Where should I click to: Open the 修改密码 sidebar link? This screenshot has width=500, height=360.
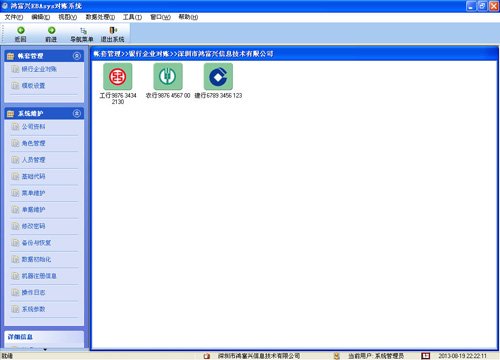[33, 226]
